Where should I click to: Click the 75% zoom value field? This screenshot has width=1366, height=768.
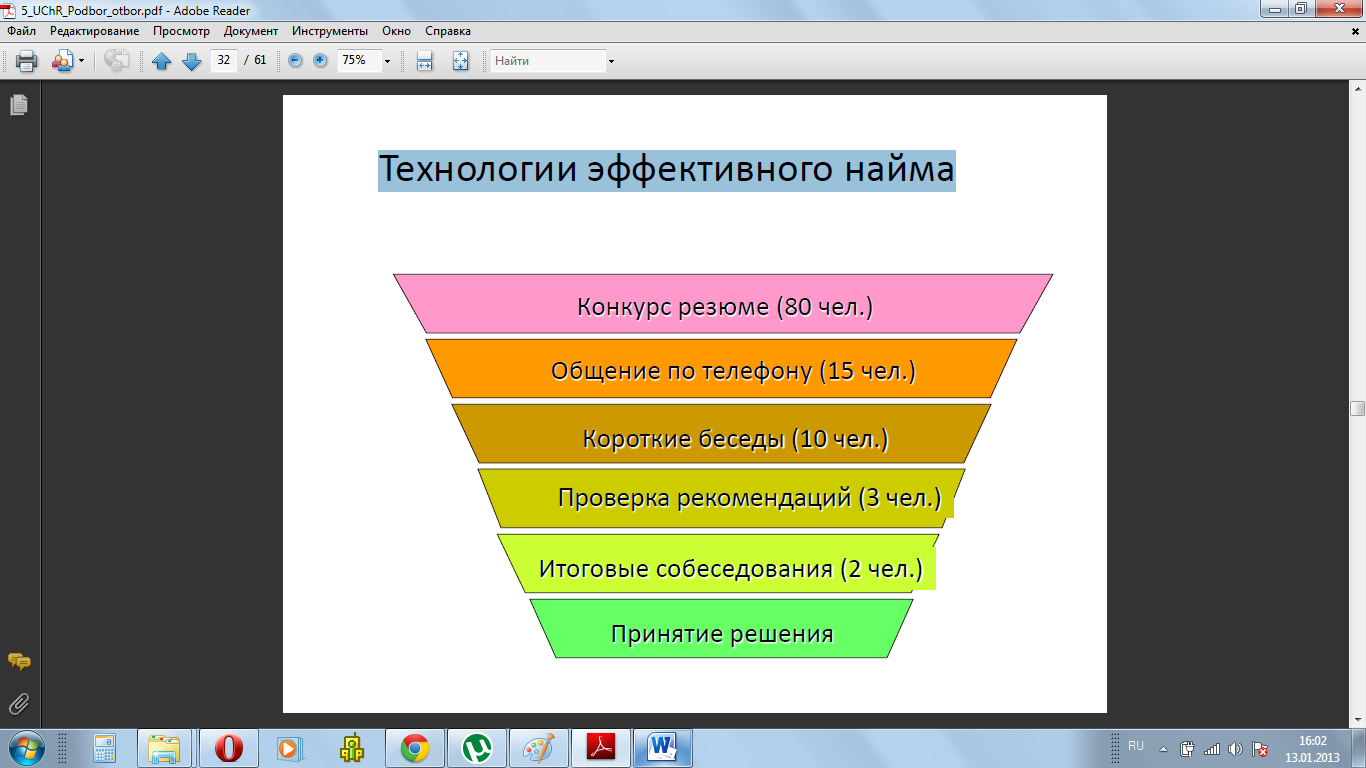(358, 60)
